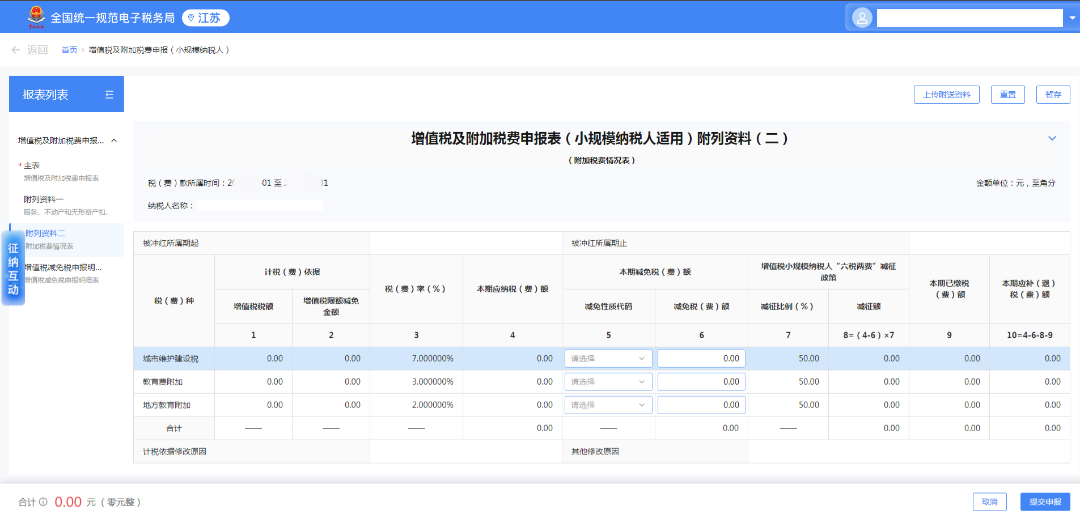This screenshot has width=1080, height=519.
Task: Click the location pin icon beside 江苏
Action: click(x=190, y=18)
